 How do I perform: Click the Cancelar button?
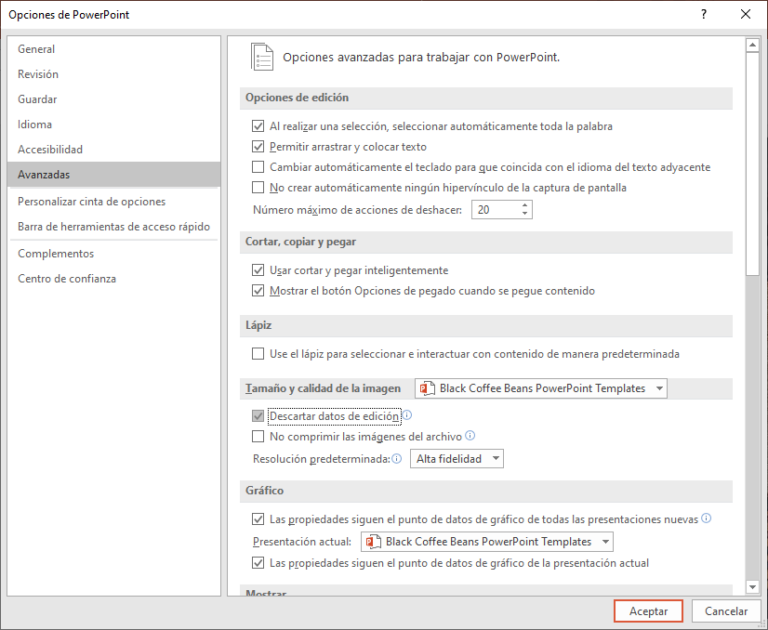pyautogui.click(x=726, y=611)
